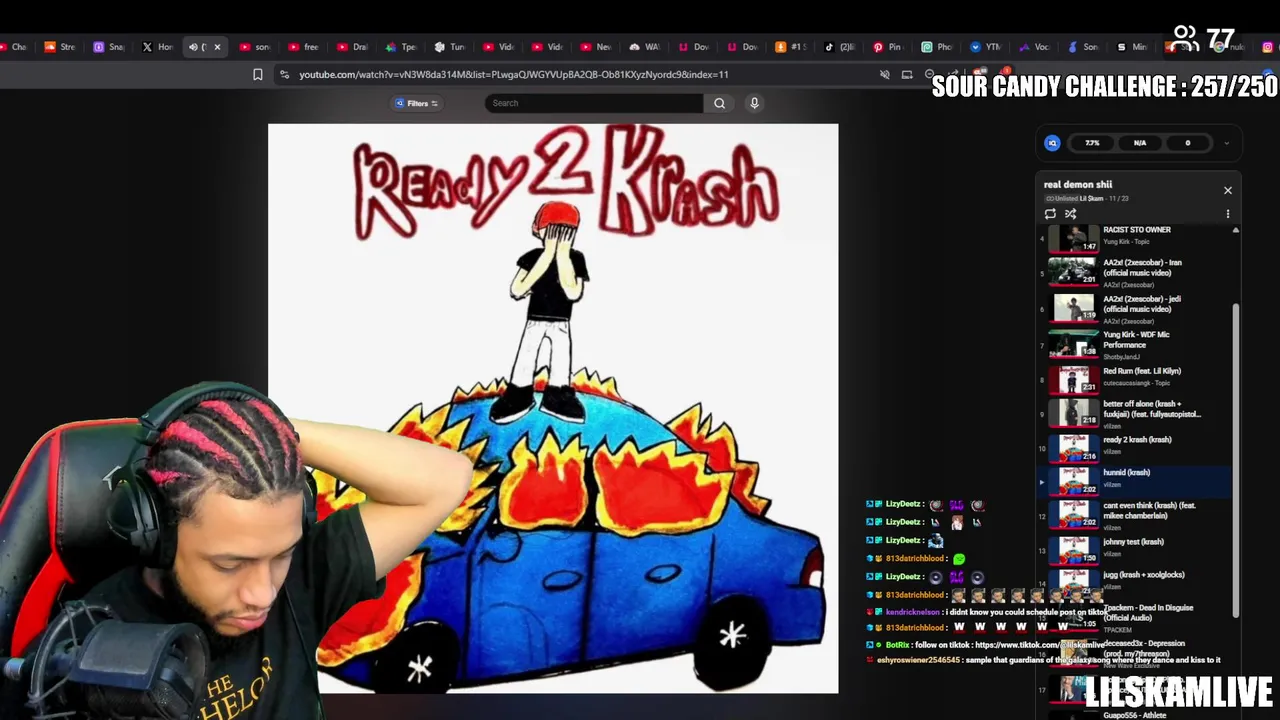Switch to the 'YTM' browser tab
The image size is (1280, 720).
(986, 47)
